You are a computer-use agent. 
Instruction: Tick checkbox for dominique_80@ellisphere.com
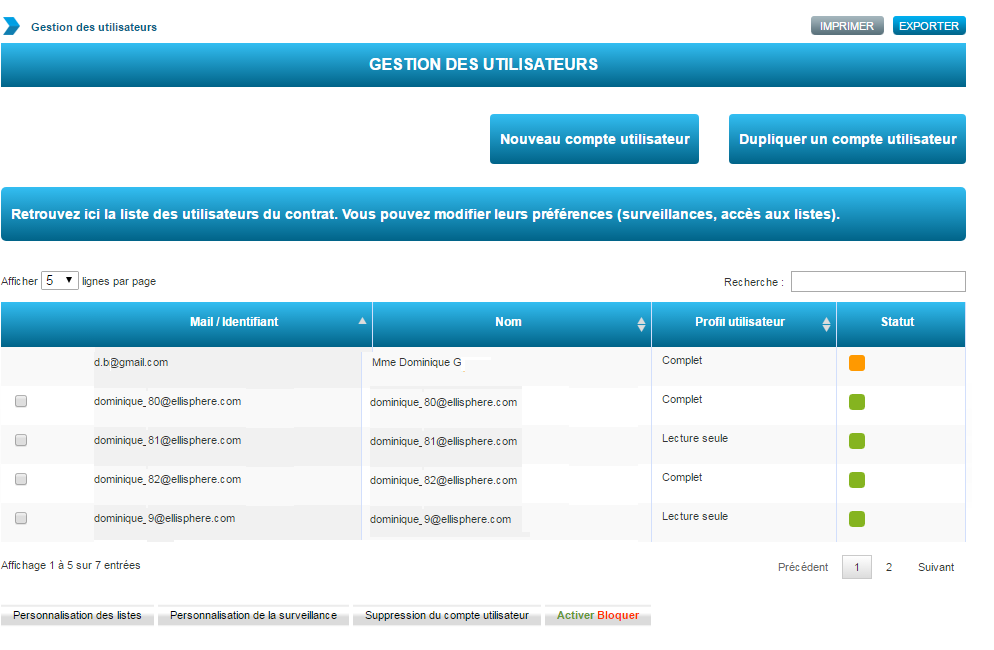(x=21, y=401)
